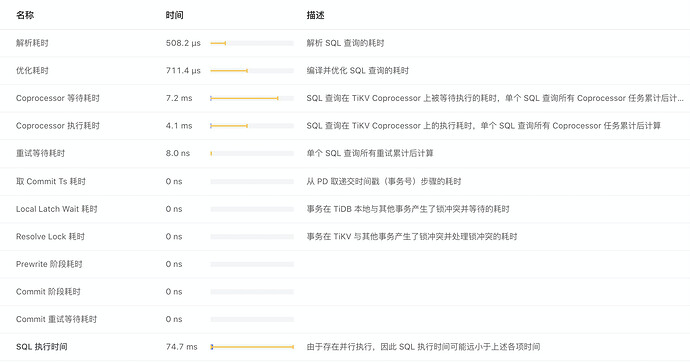690x363 pixels.
Task: Click the Prewrite 阶段耗时 empty duration bar
Action: tap(252, 264)
